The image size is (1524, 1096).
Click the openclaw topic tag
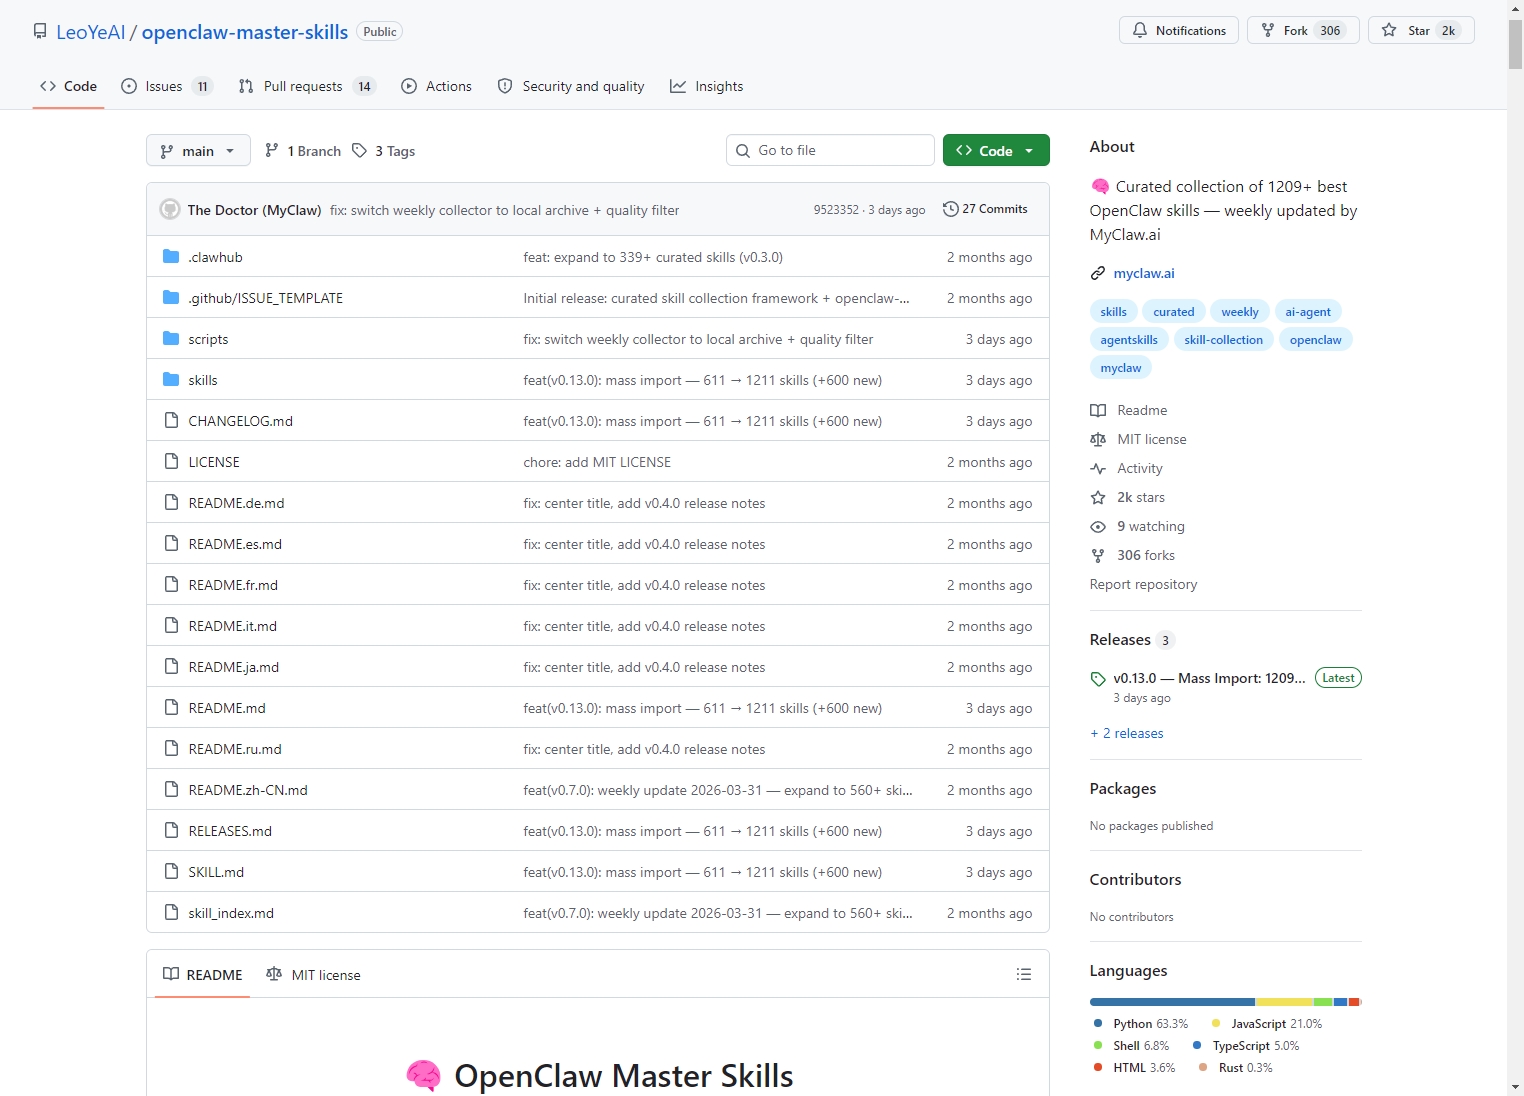coord(1316,340)
